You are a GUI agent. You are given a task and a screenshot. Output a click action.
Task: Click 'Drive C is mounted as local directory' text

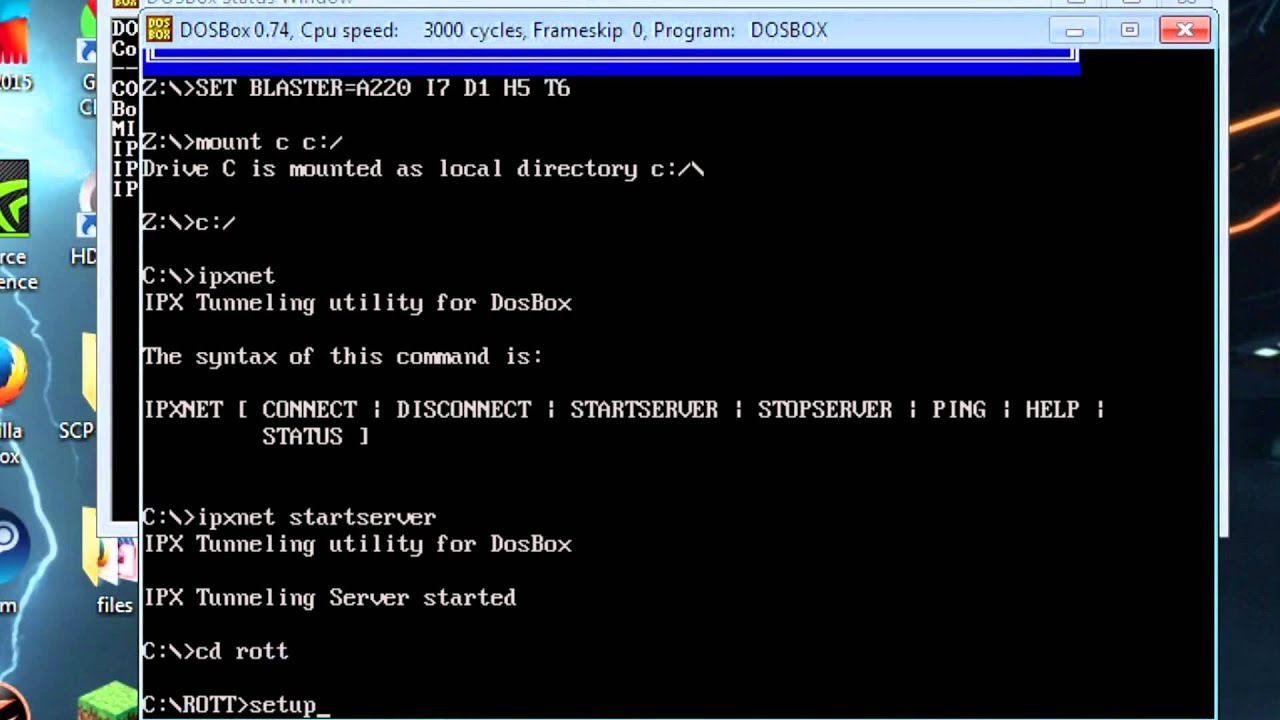[392, 169]
